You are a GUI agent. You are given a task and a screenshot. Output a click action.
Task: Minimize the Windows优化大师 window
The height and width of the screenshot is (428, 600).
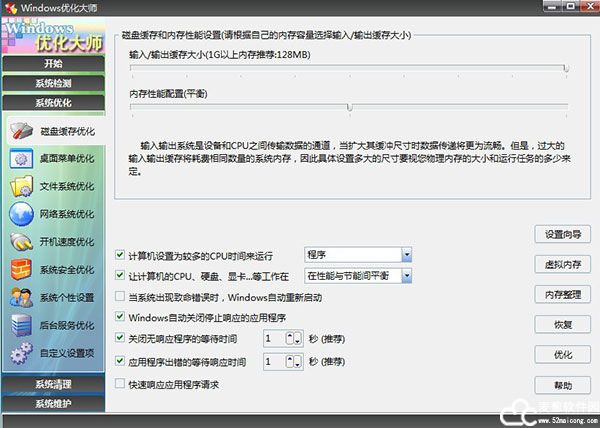pyautogui.click(x=552, y=6)
